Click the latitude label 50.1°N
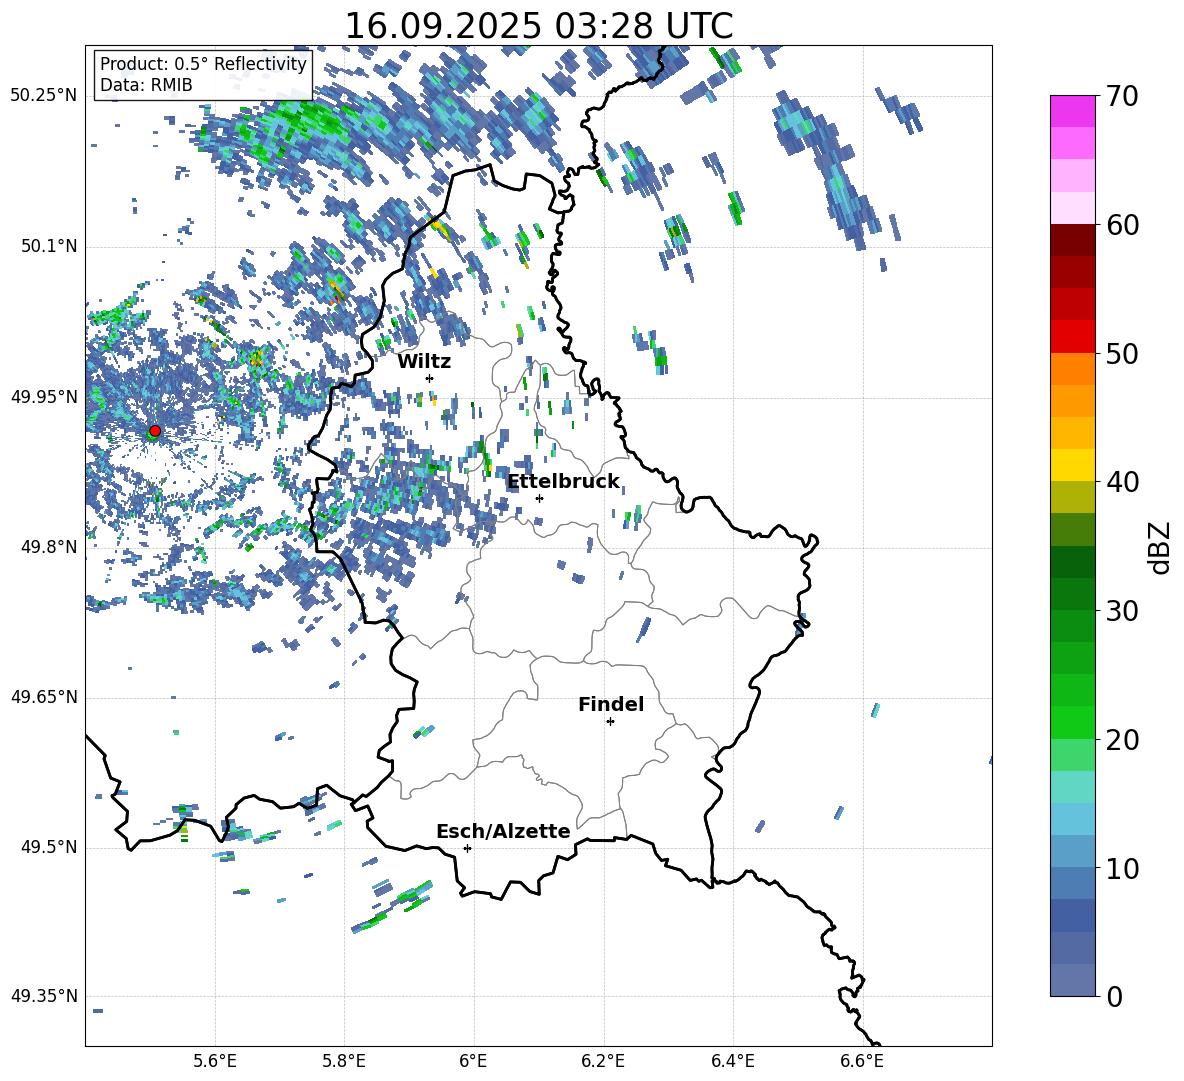This screenshot has width=1184, height=1081. (48, 246)
